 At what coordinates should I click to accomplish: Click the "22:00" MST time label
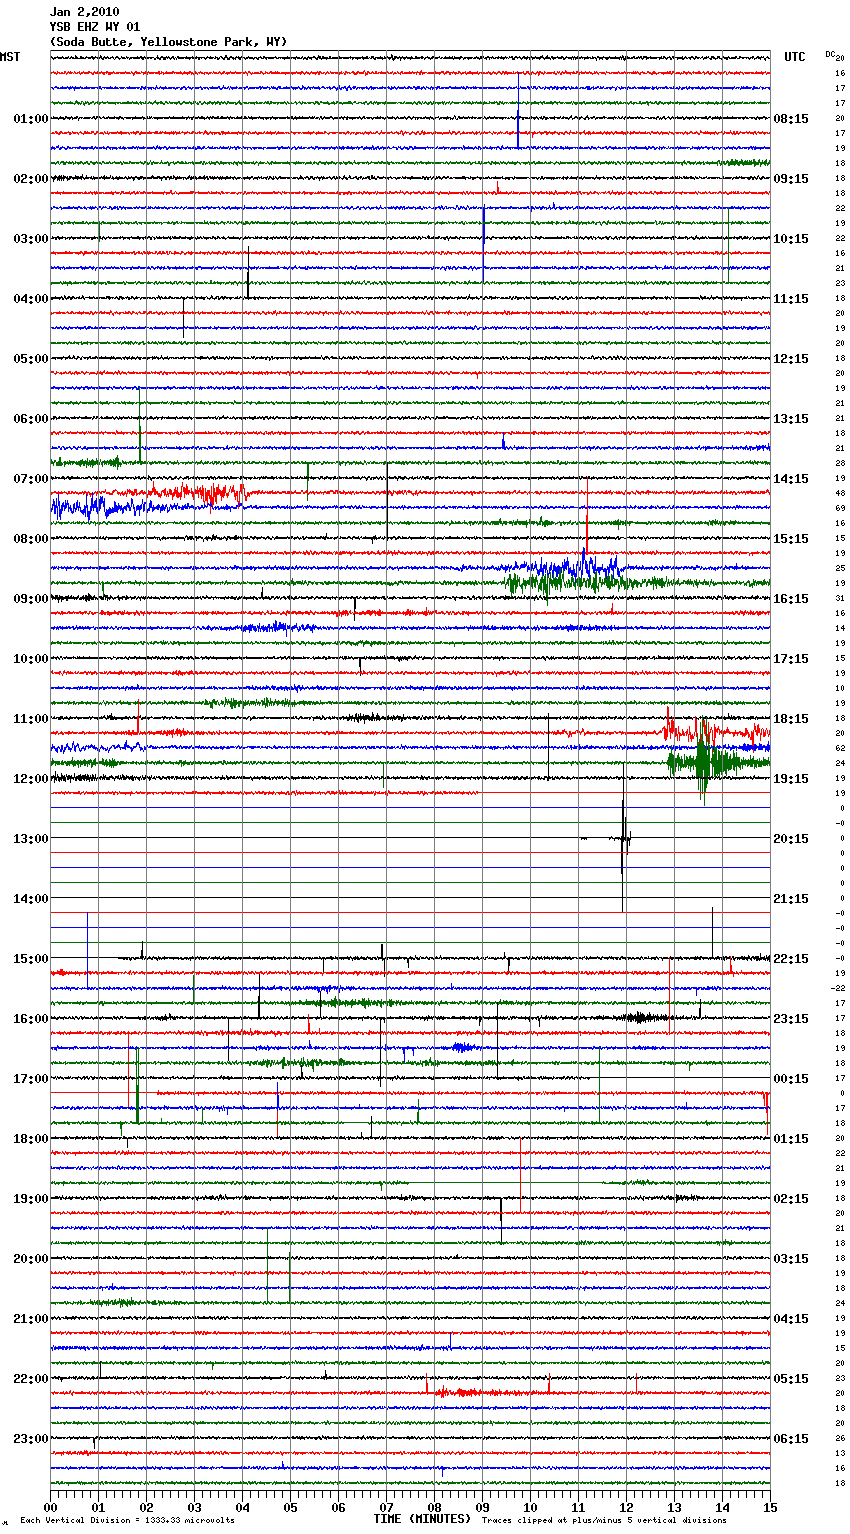click(31, 1379)
